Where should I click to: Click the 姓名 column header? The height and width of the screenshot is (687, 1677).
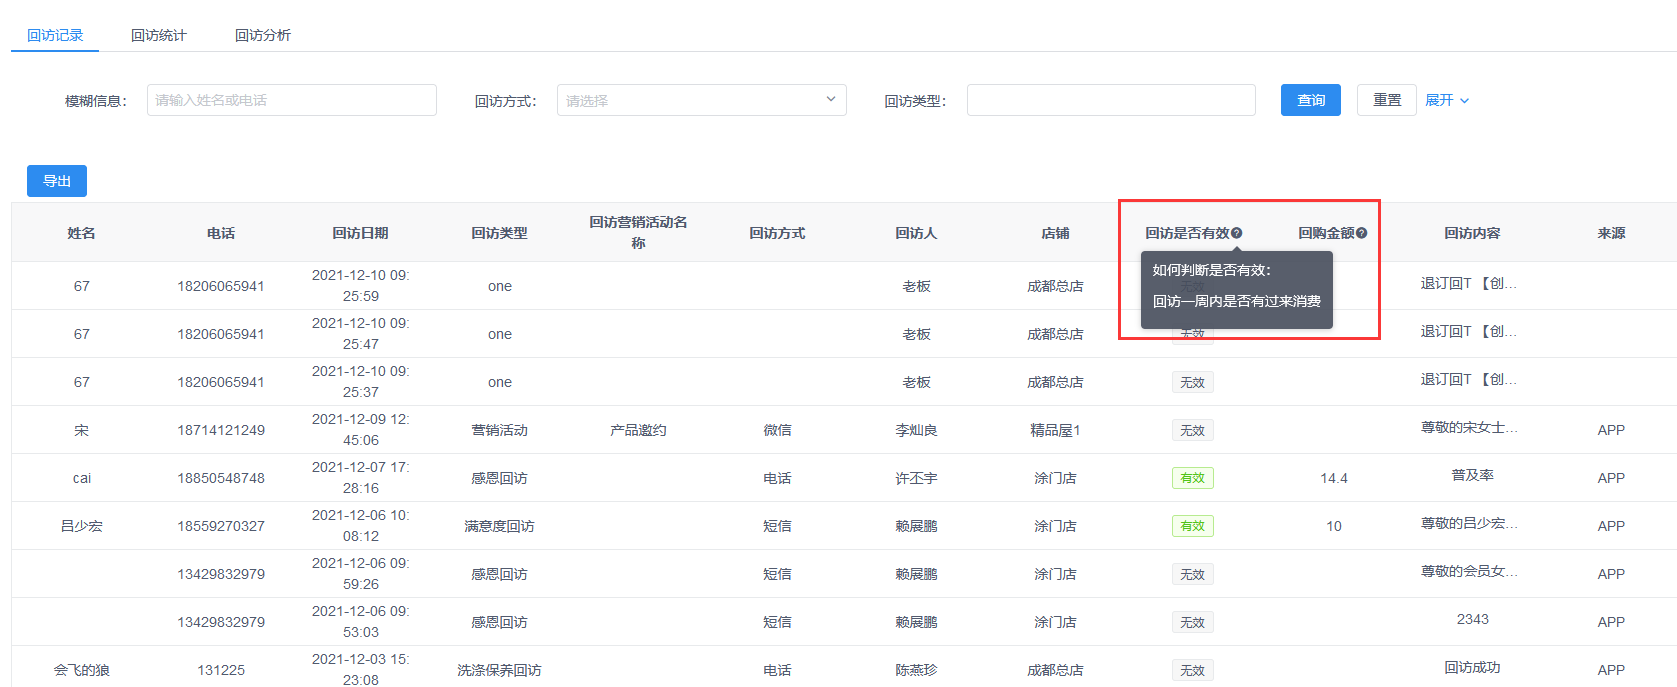coord(82,233)
